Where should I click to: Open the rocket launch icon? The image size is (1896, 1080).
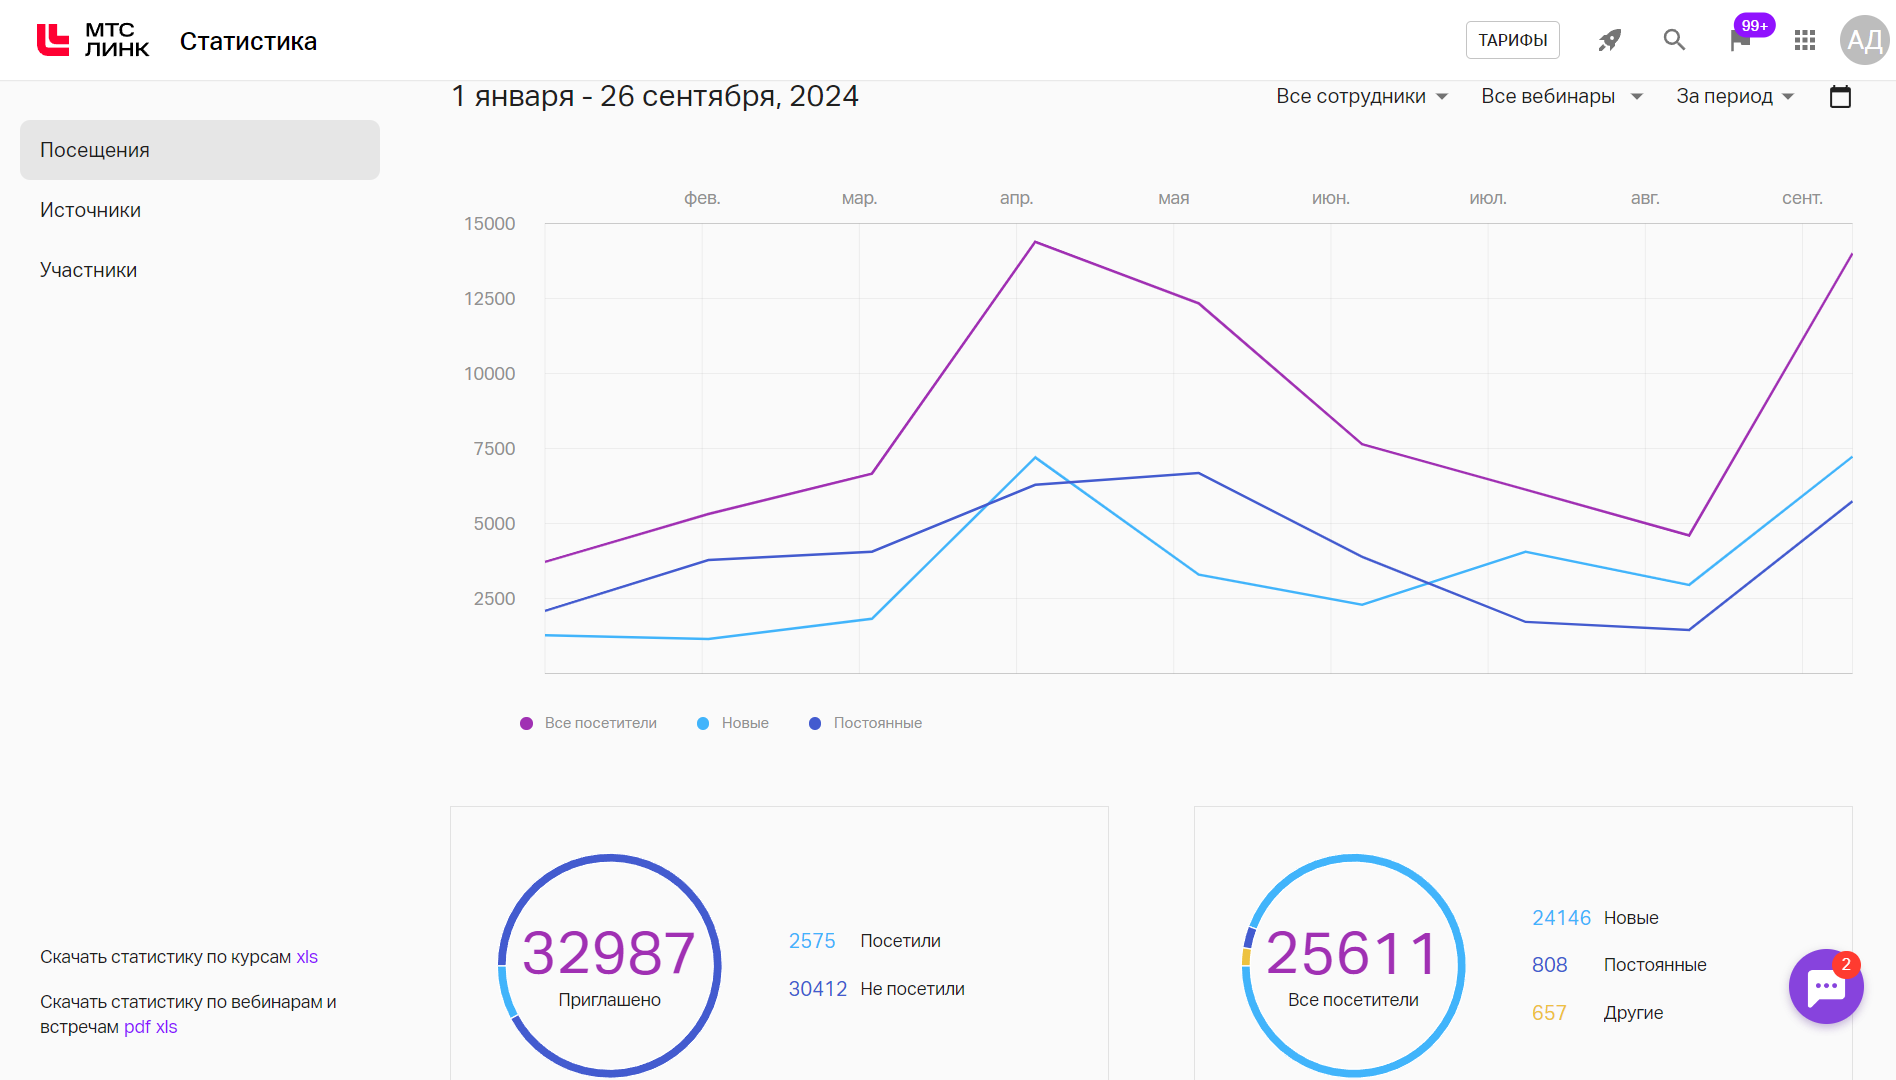click(x=1609, y=40)
